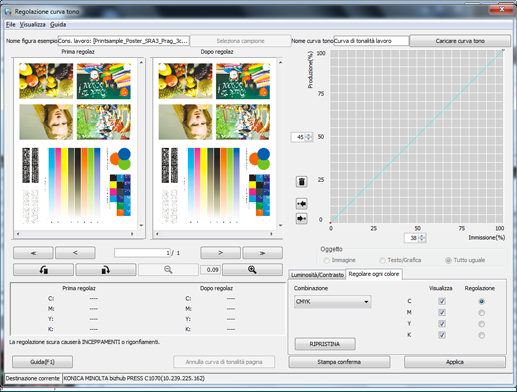Switch to Luminosità/Contrasto tab
Image resolution: width=517 pixels, height=392 pixels.
tap(317, 275)
